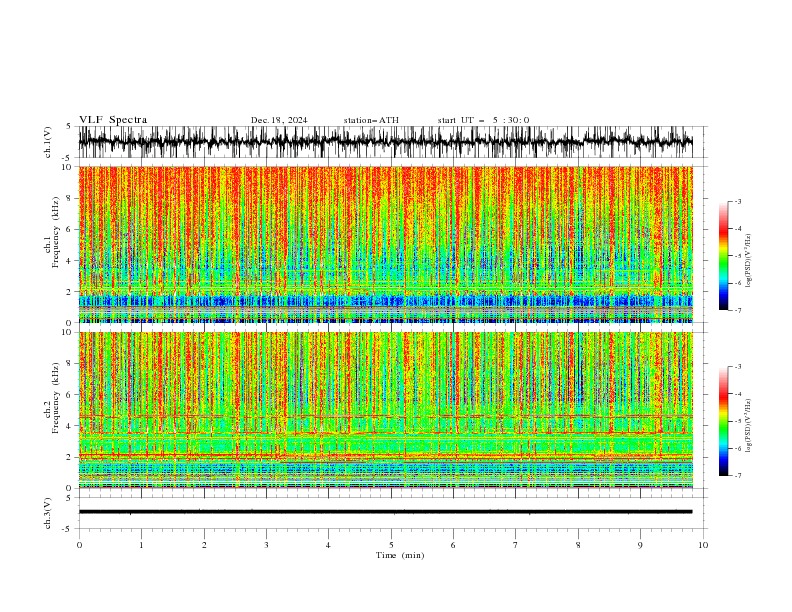
Task: Click inside the ch.1 spectrogram panel
Action: 386,244
